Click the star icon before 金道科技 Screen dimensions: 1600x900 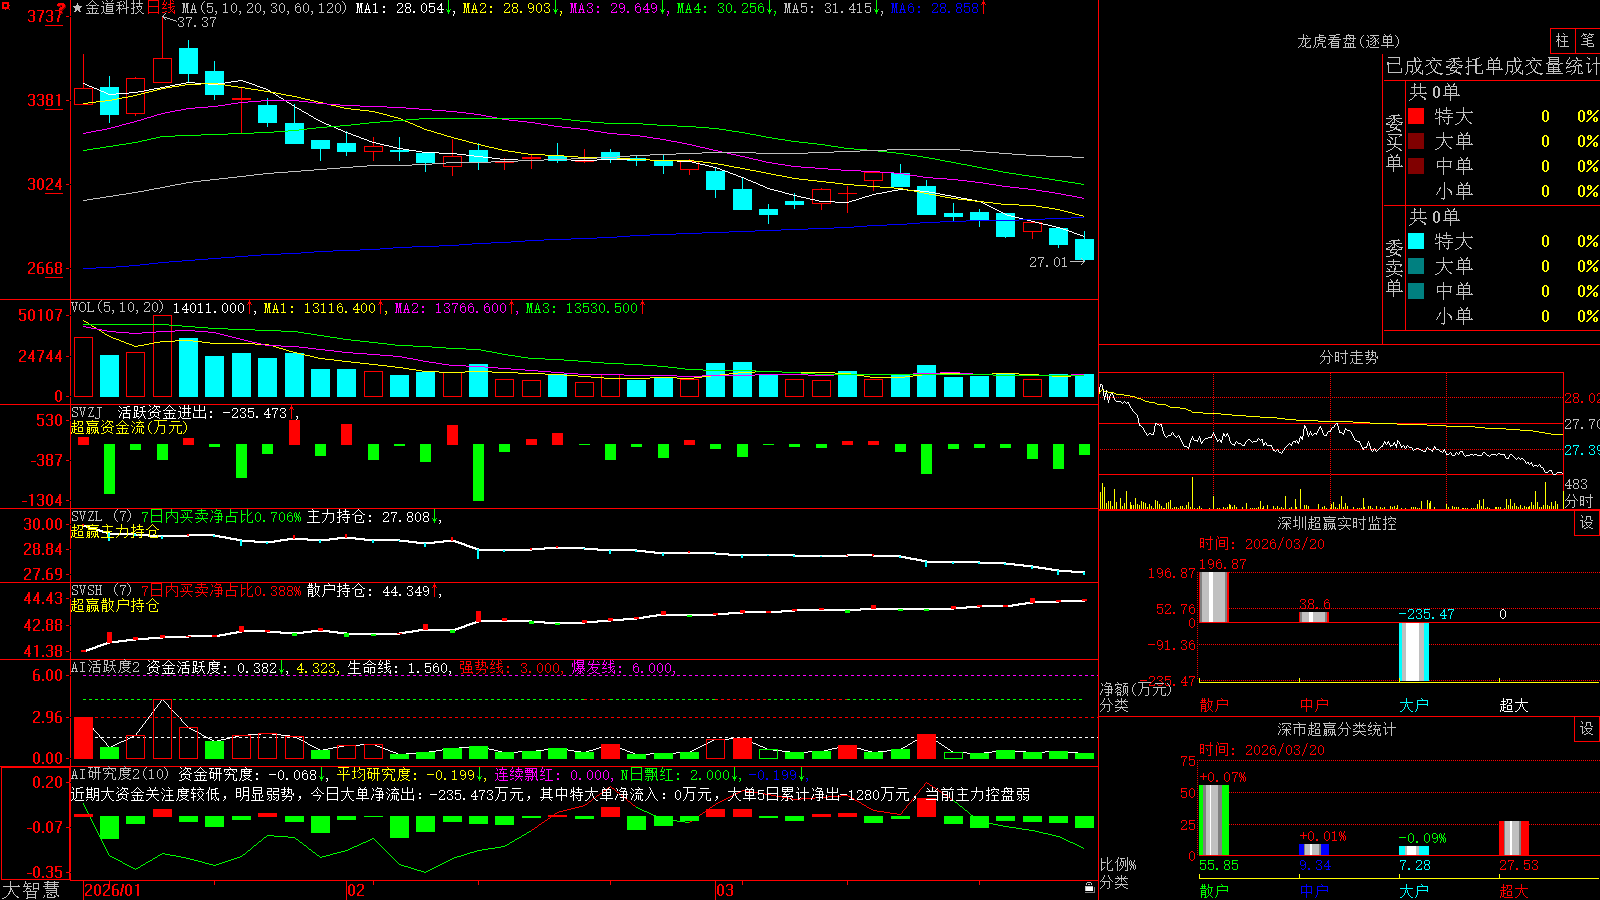pos(78,8)
